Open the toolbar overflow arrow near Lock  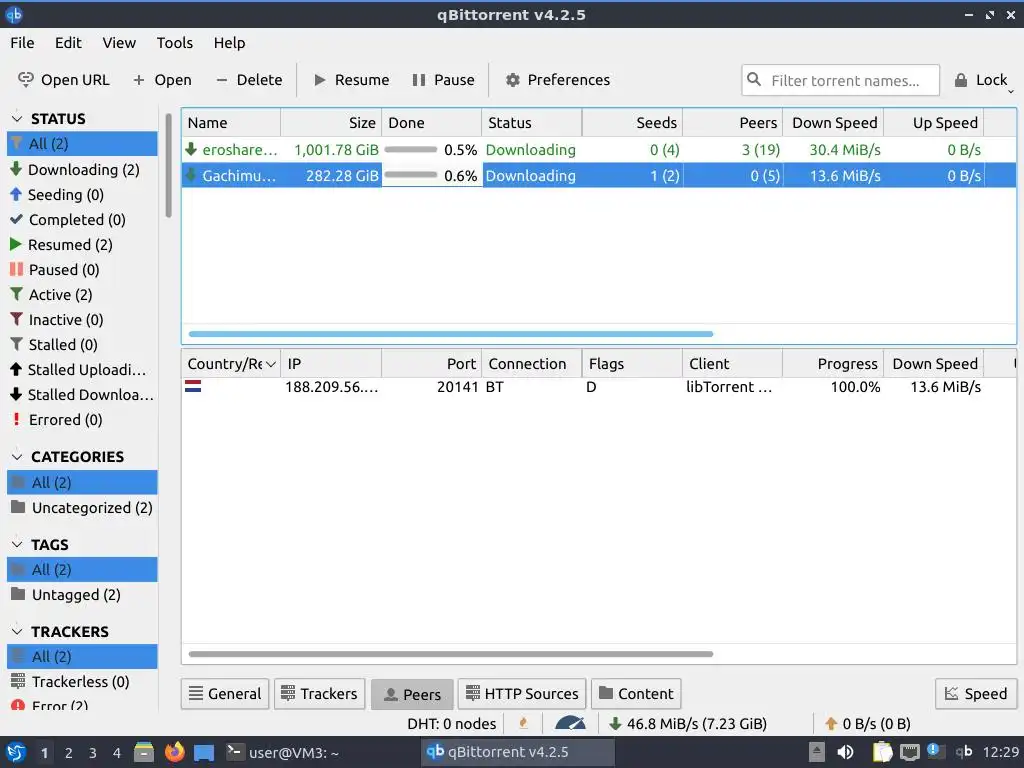[x=1011, y=91]
